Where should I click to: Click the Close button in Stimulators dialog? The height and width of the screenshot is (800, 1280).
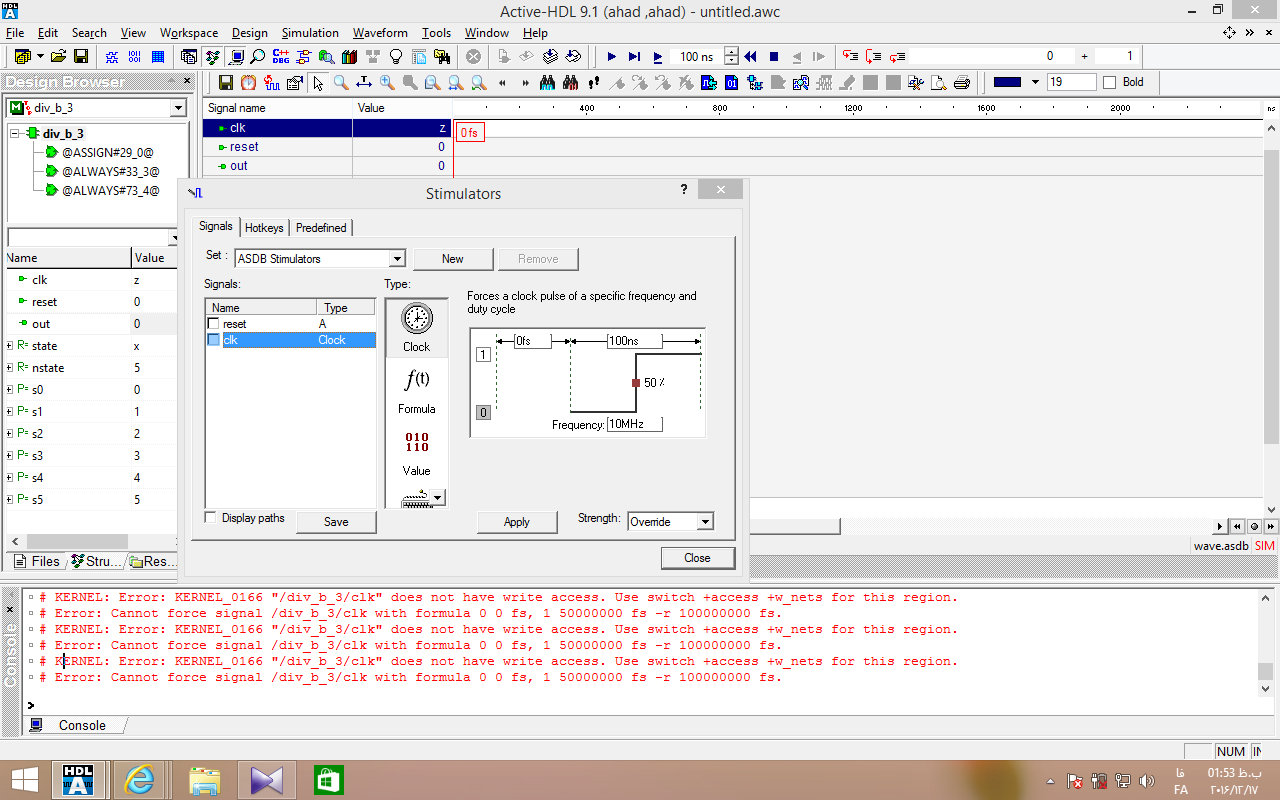[698, 558]
